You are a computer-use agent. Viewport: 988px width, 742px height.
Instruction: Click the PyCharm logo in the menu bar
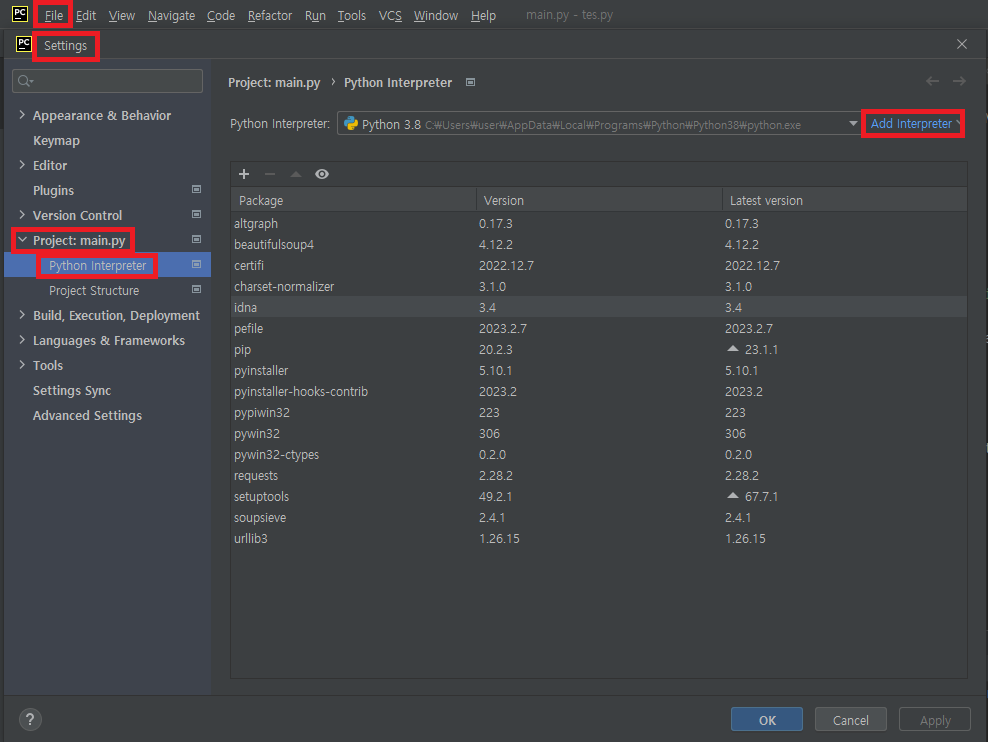pyautogui.click(x=20, y=14)
